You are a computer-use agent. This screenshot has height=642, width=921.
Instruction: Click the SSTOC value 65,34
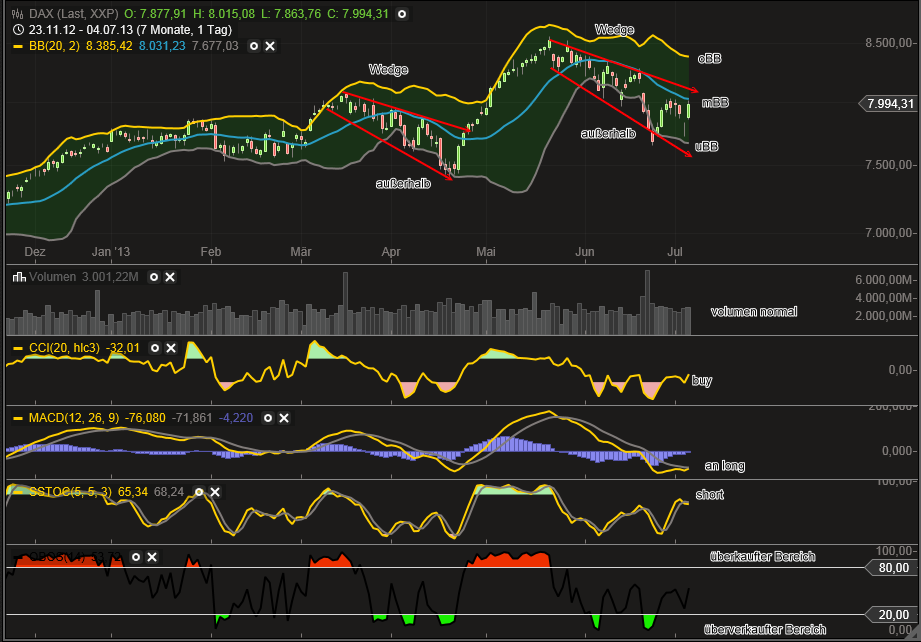point(133,492)
